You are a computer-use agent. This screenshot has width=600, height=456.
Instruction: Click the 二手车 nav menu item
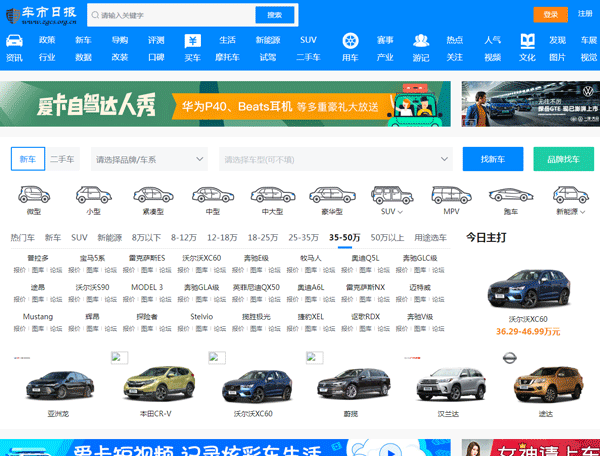click(x=308, y=57)
